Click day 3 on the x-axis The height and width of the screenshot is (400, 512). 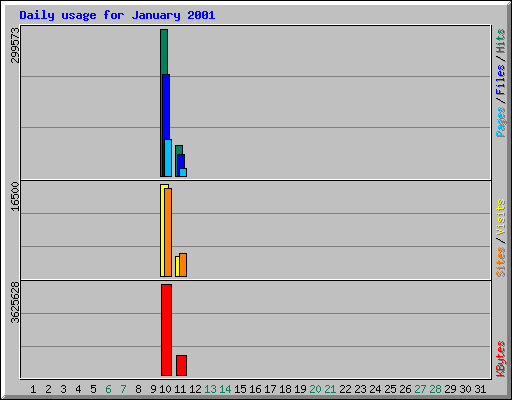63,389
